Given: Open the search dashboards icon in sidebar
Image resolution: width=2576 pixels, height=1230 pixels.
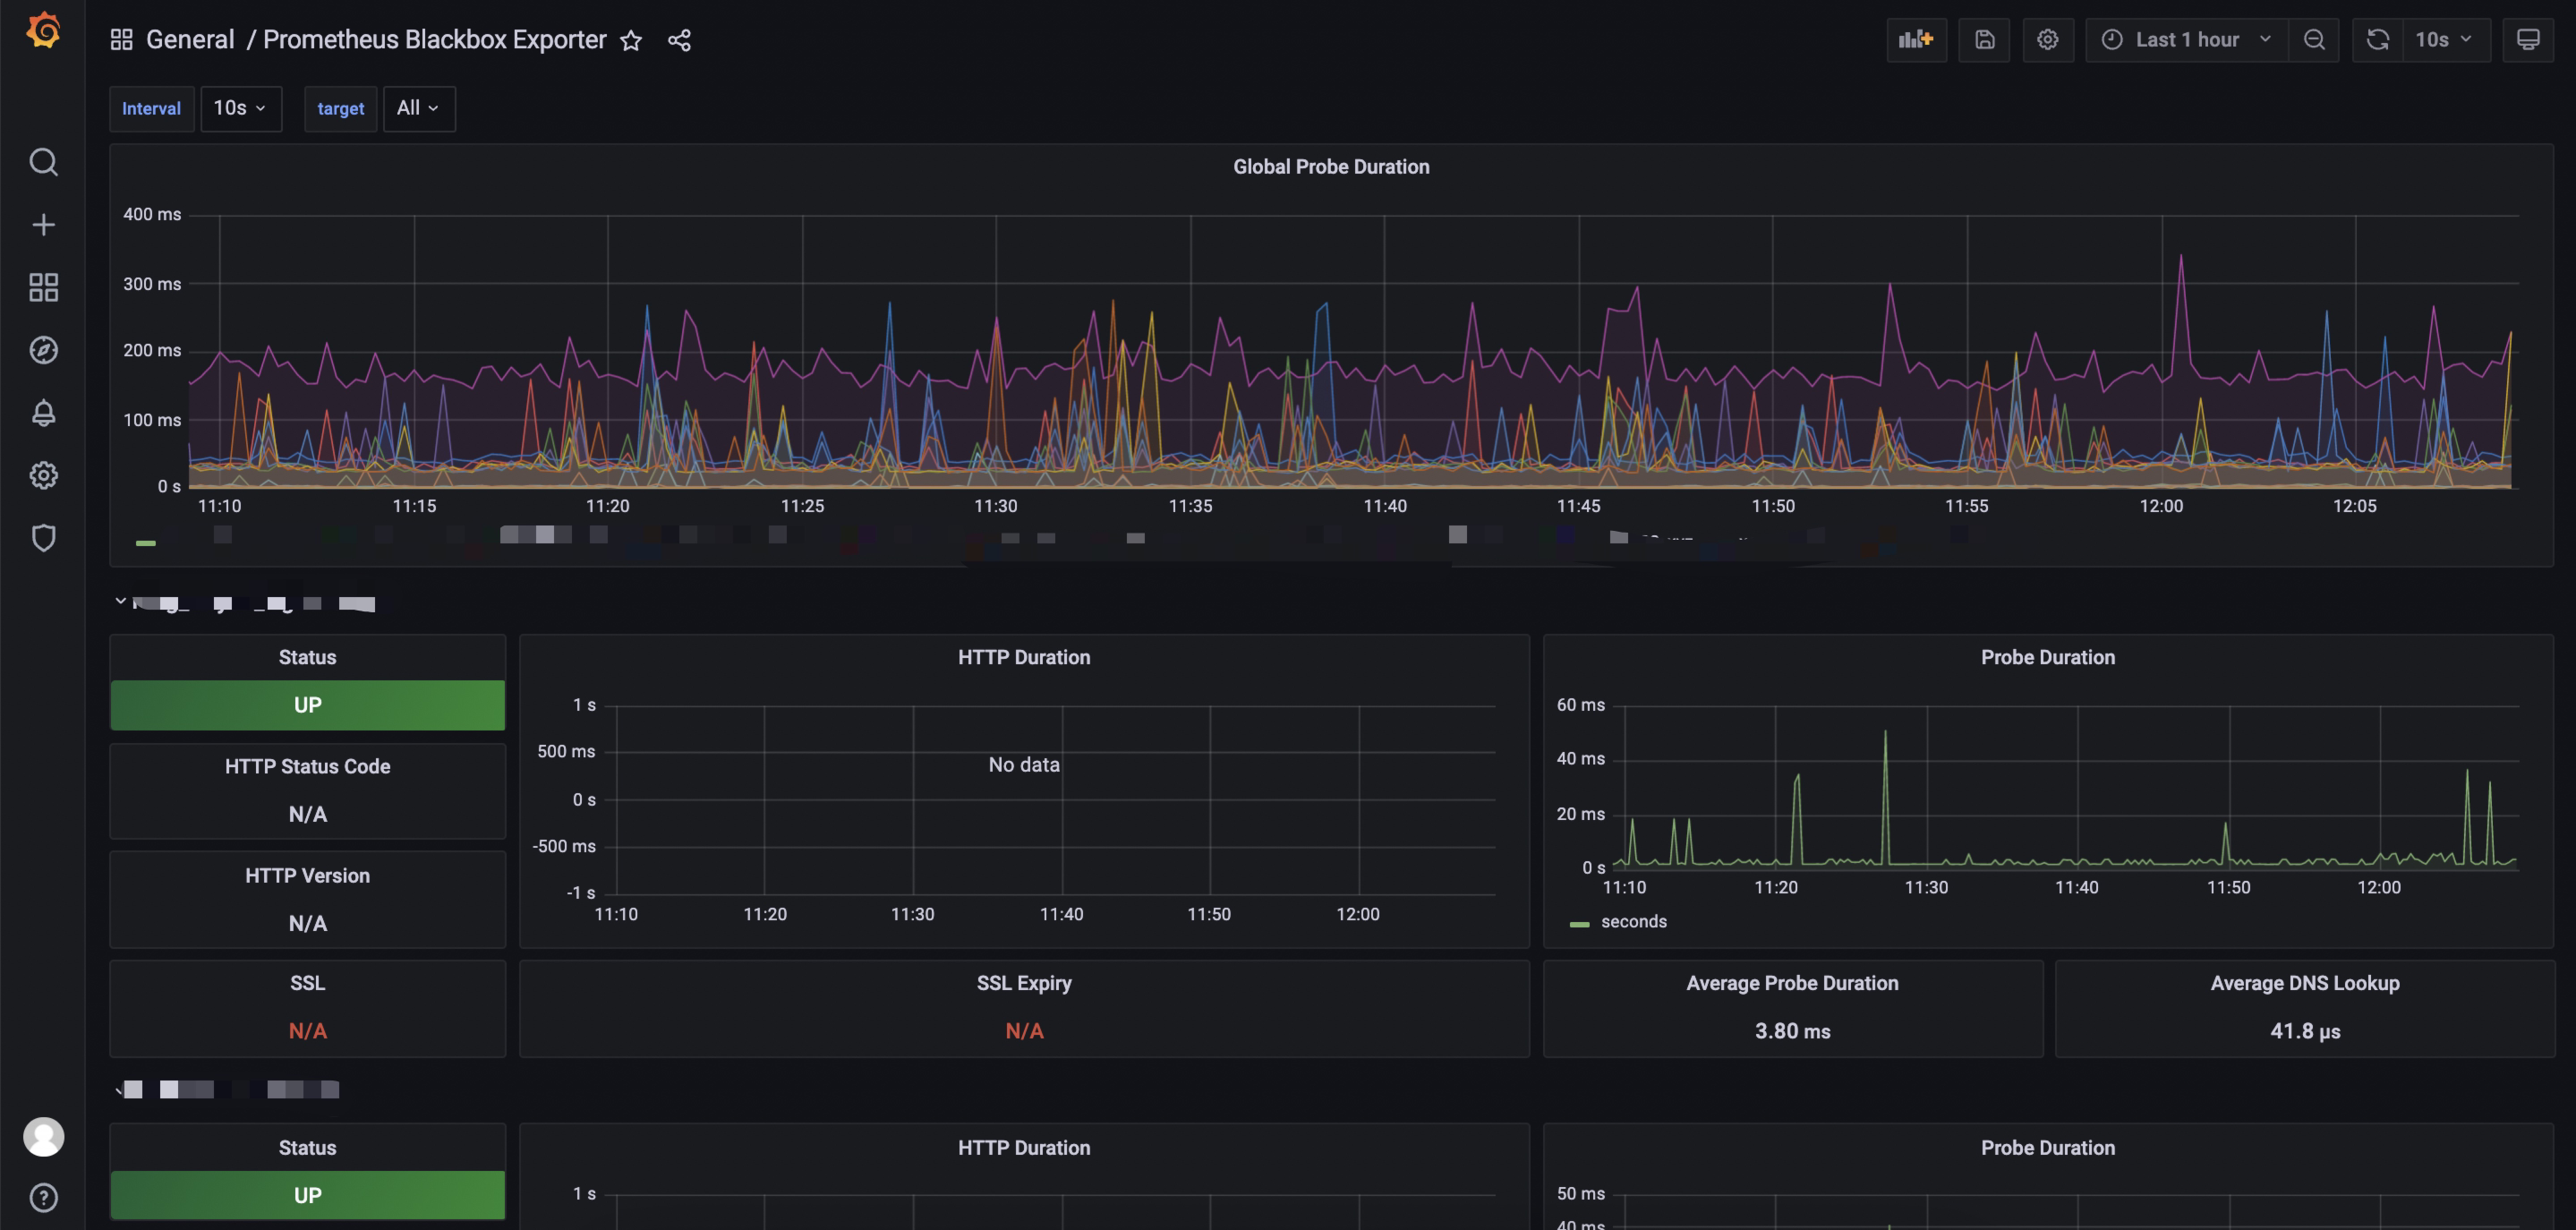Looking at the screenshot, I should point(43,162).
